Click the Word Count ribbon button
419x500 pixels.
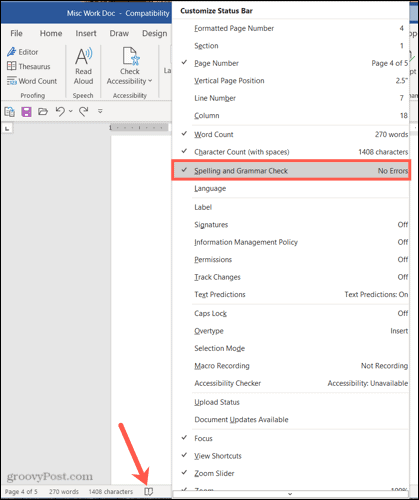(x=32, y=81)
